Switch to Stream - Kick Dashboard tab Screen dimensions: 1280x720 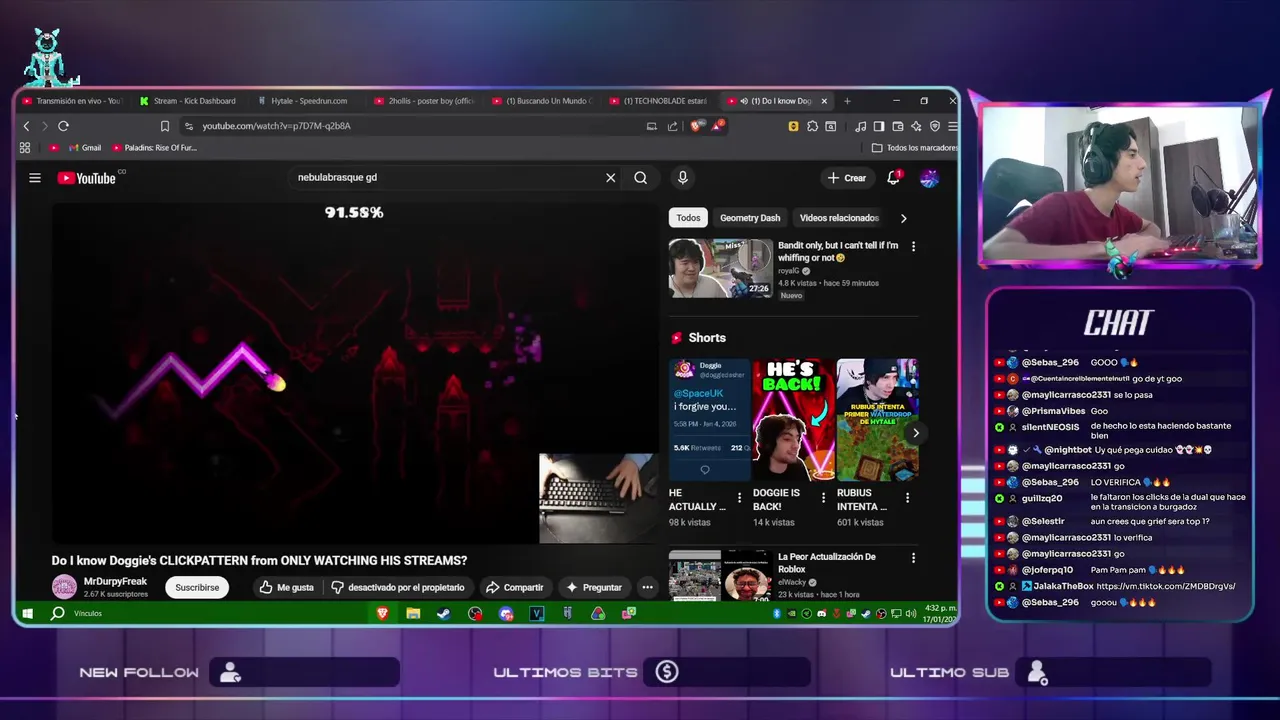[x=188, y=101]
